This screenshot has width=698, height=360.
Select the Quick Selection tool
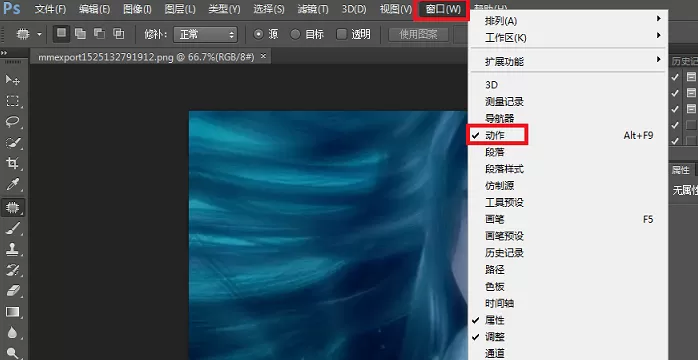12,143
